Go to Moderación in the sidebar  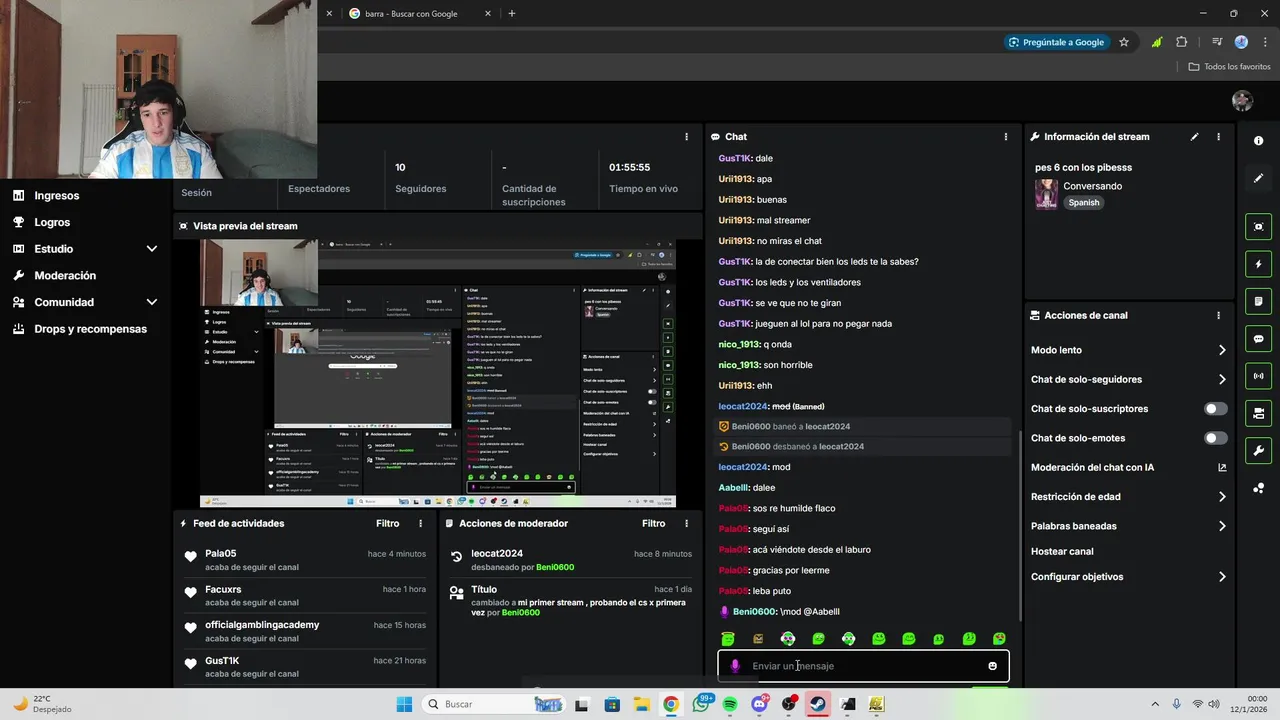pyautogui.click(x=65, y=275)
